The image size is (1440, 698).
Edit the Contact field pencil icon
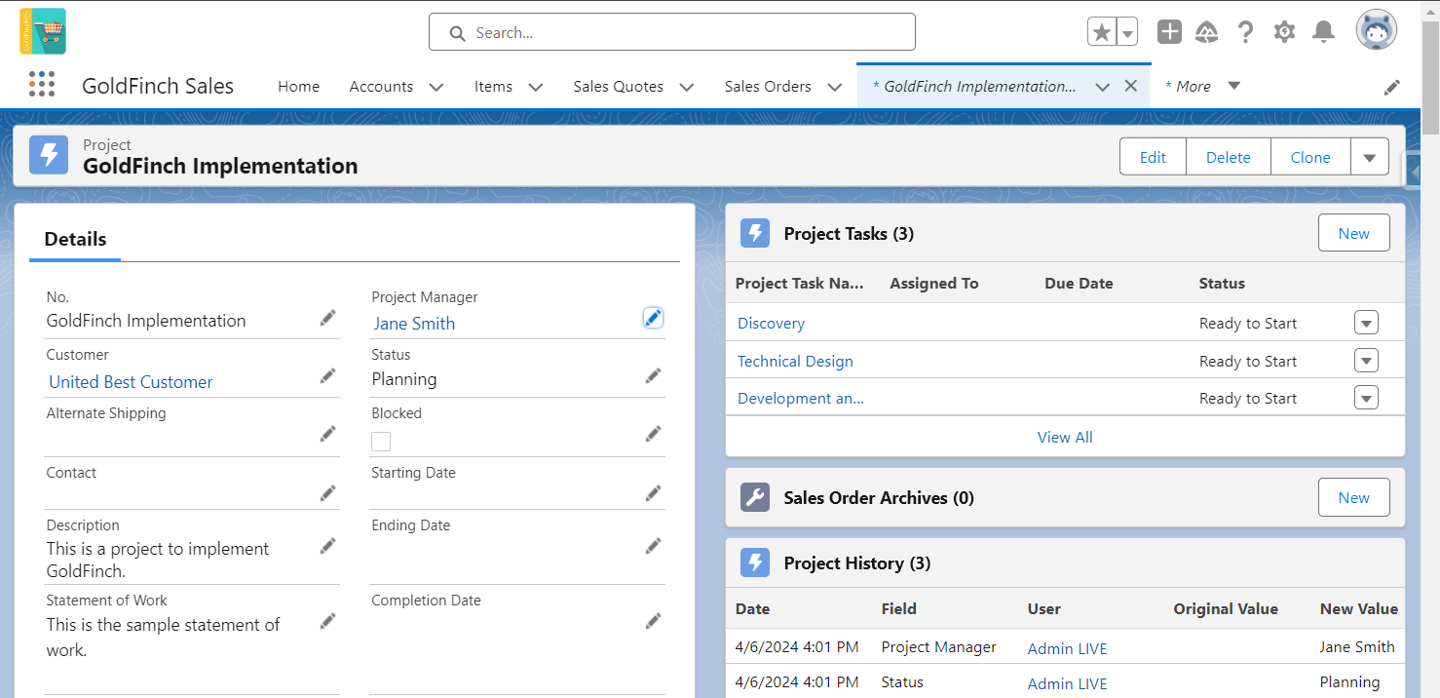[x=327, y=493]
